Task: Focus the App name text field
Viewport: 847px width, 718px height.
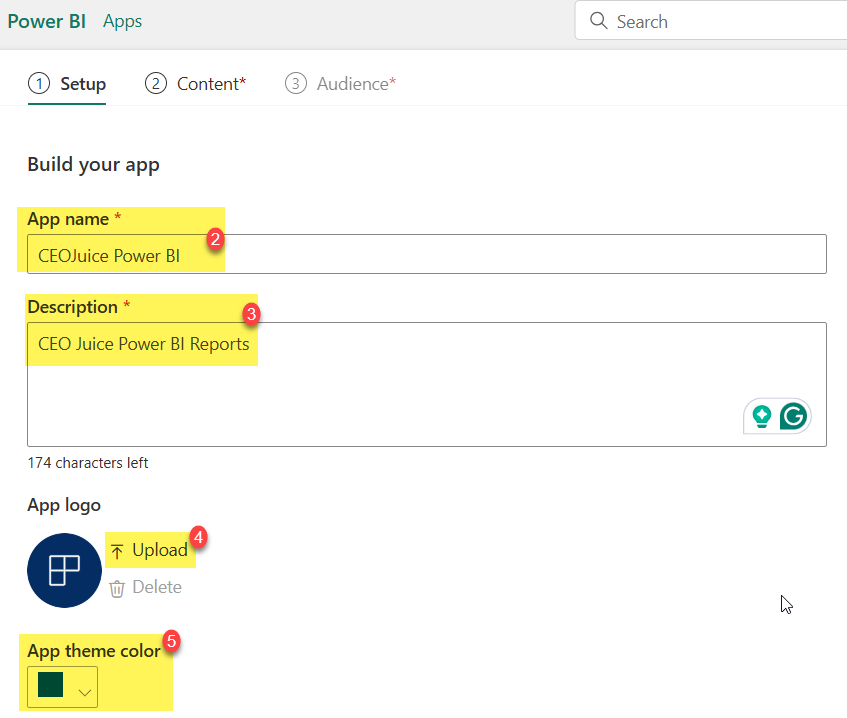Action: (427, 254)
